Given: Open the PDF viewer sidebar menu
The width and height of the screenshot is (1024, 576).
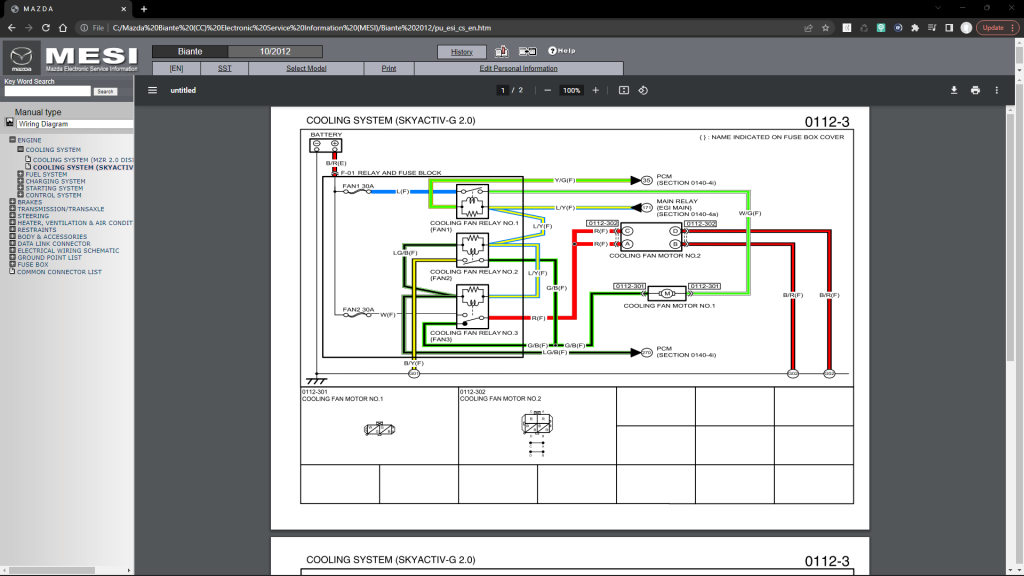Looking at the screenshot, I should click(152, 90).
